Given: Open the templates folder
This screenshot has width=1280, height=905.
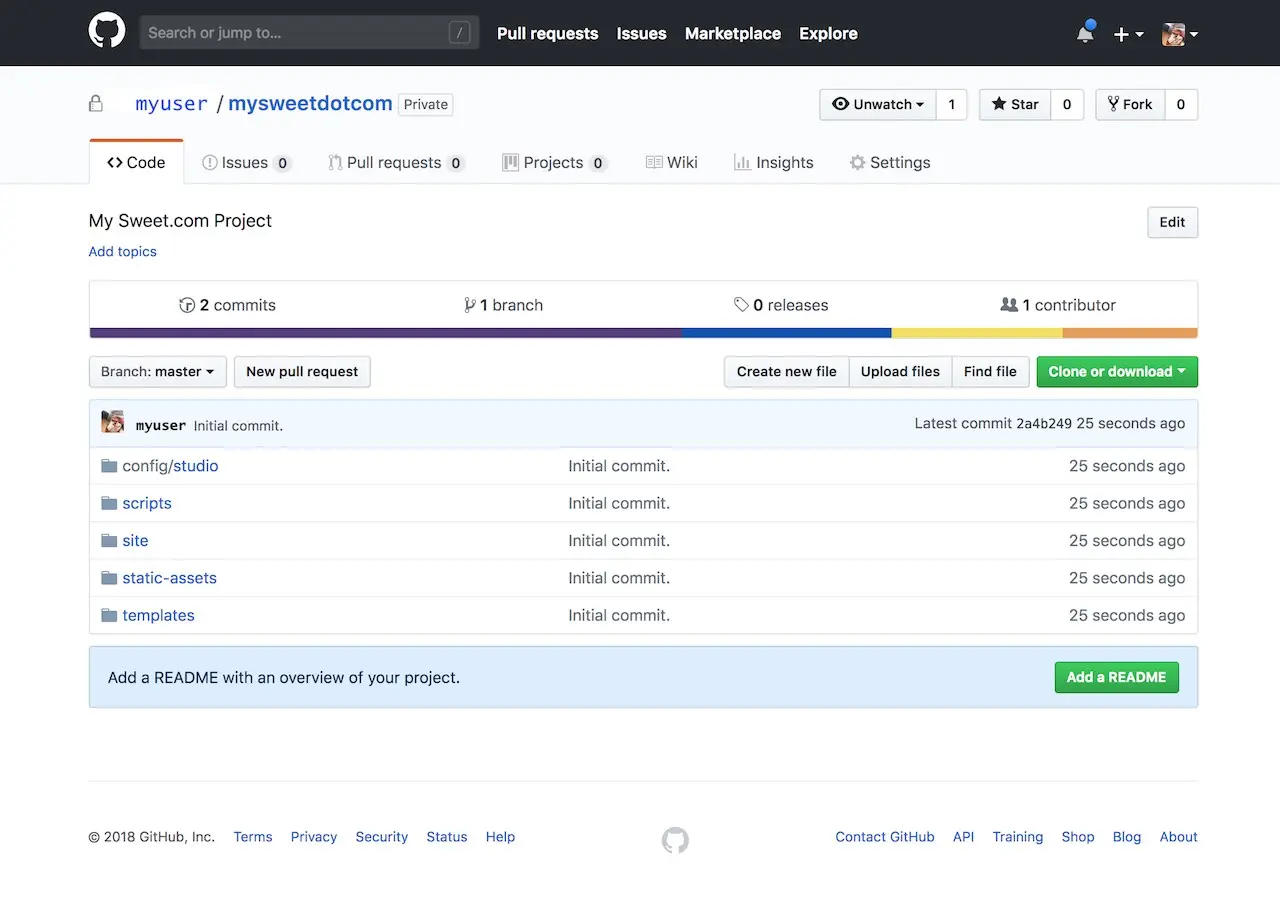Looking at the screenshot, I should pyautogui.click(x=158, y=615).
